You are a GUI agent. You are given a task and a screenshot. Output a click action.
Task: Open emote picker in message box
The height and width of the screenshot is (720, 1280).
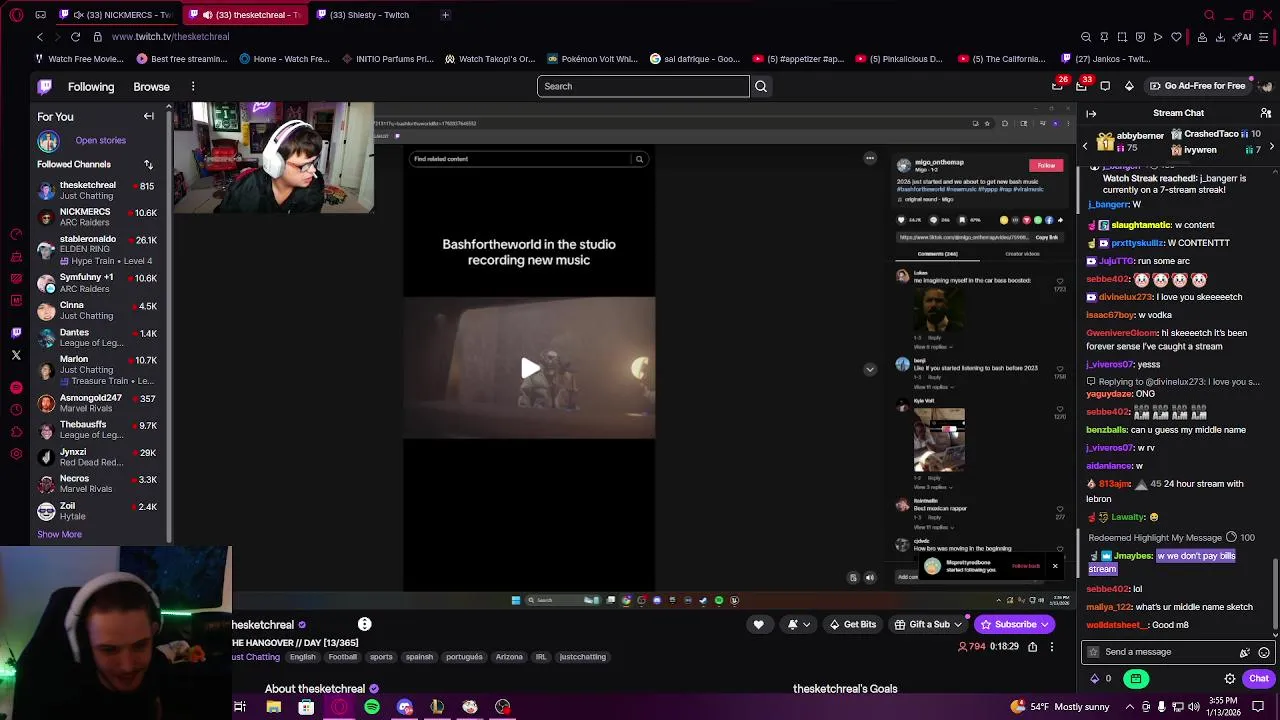1264,652
